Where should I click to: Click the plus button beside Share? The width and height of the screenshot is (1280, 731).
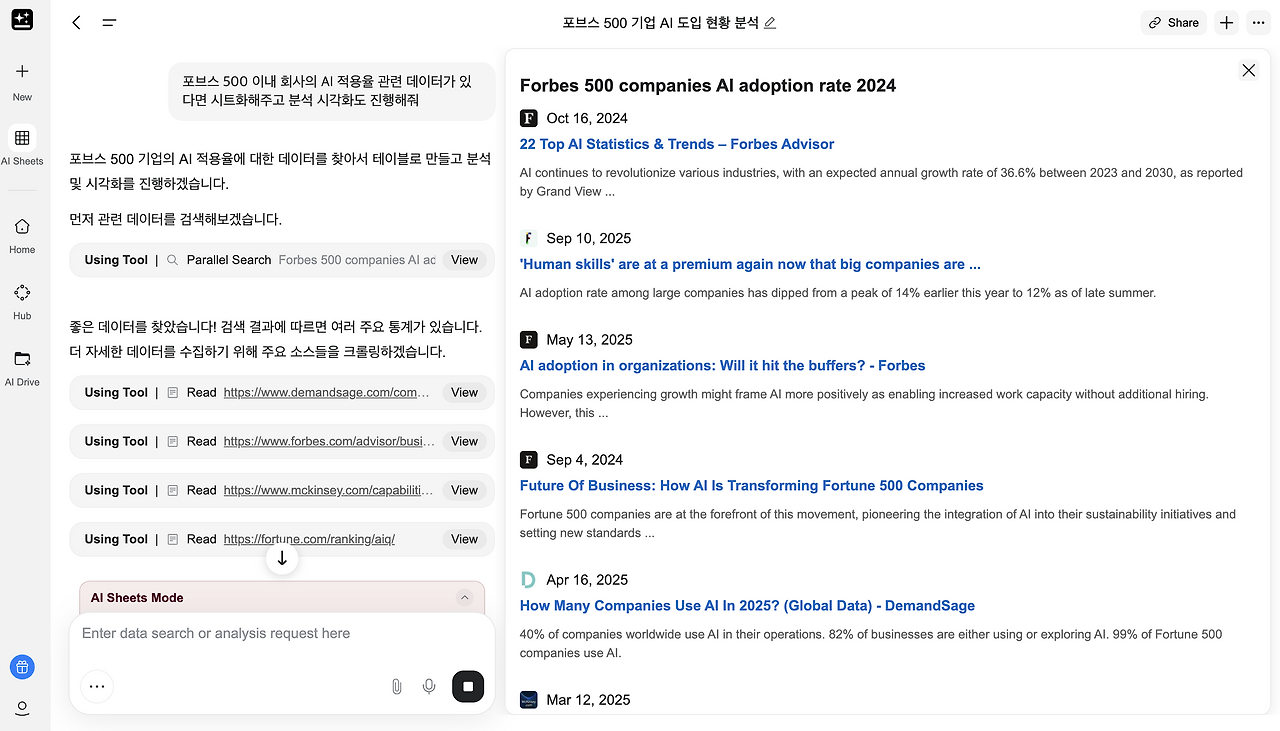click(x=1227, y=22)
